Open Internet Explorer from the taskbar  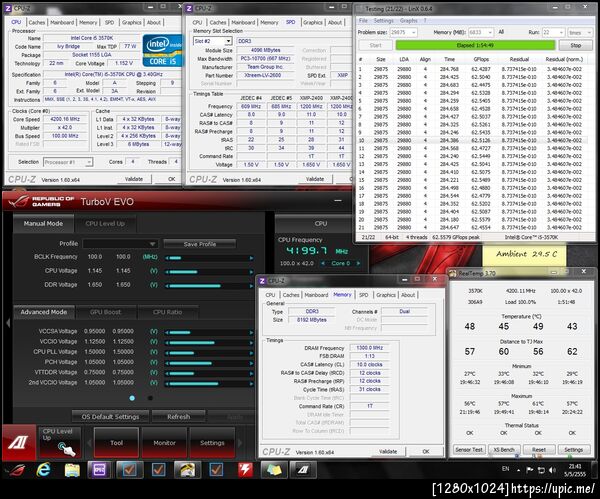click(x=44, y=470)
